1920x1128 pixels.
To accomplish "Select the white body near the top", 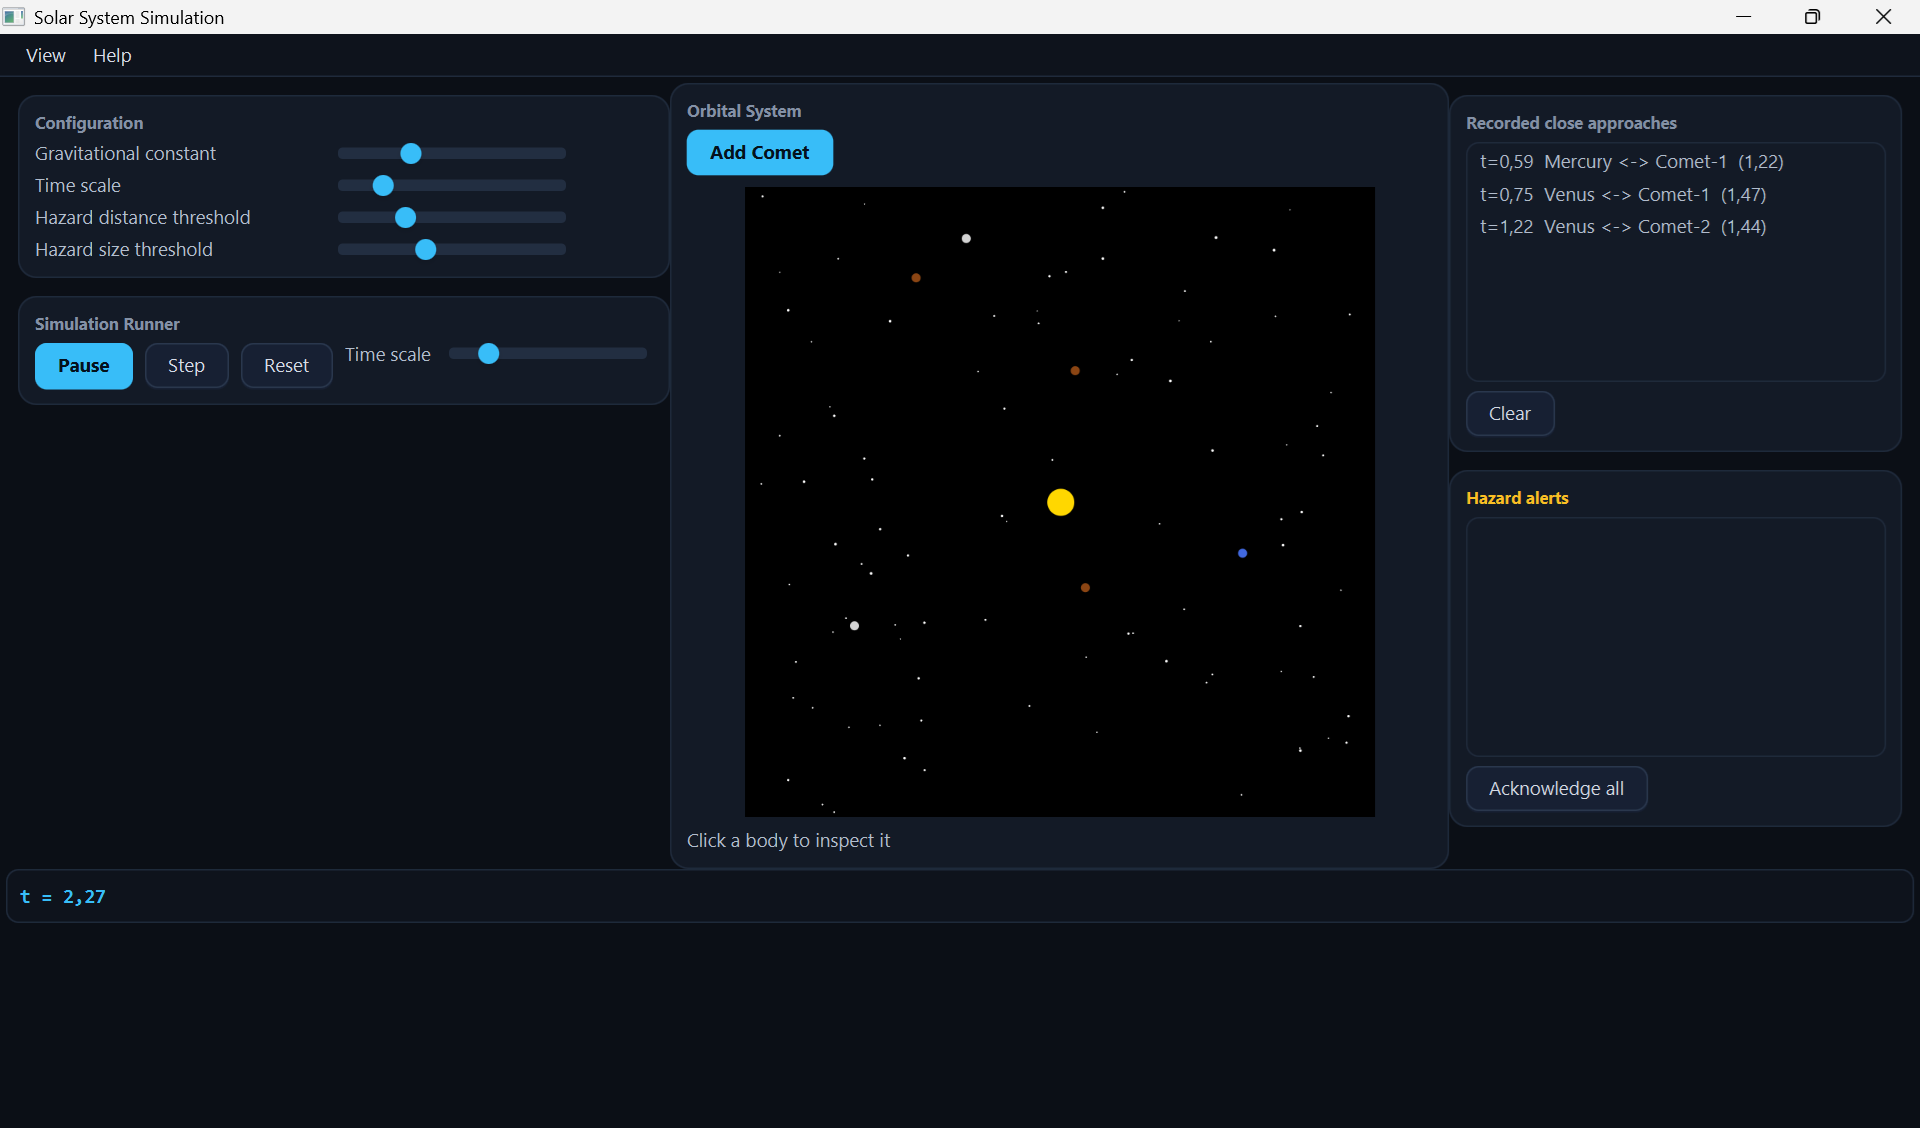I will [x=966, y=238].
